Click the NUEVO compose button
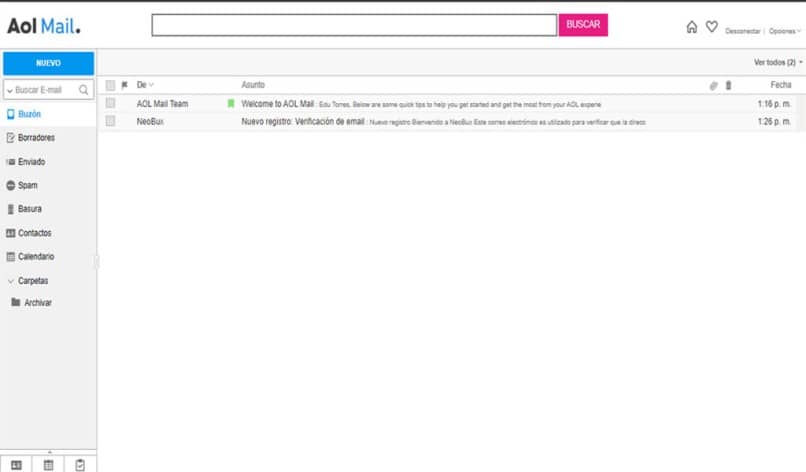Viewport: 806px width, 472px height. point(48,63)
